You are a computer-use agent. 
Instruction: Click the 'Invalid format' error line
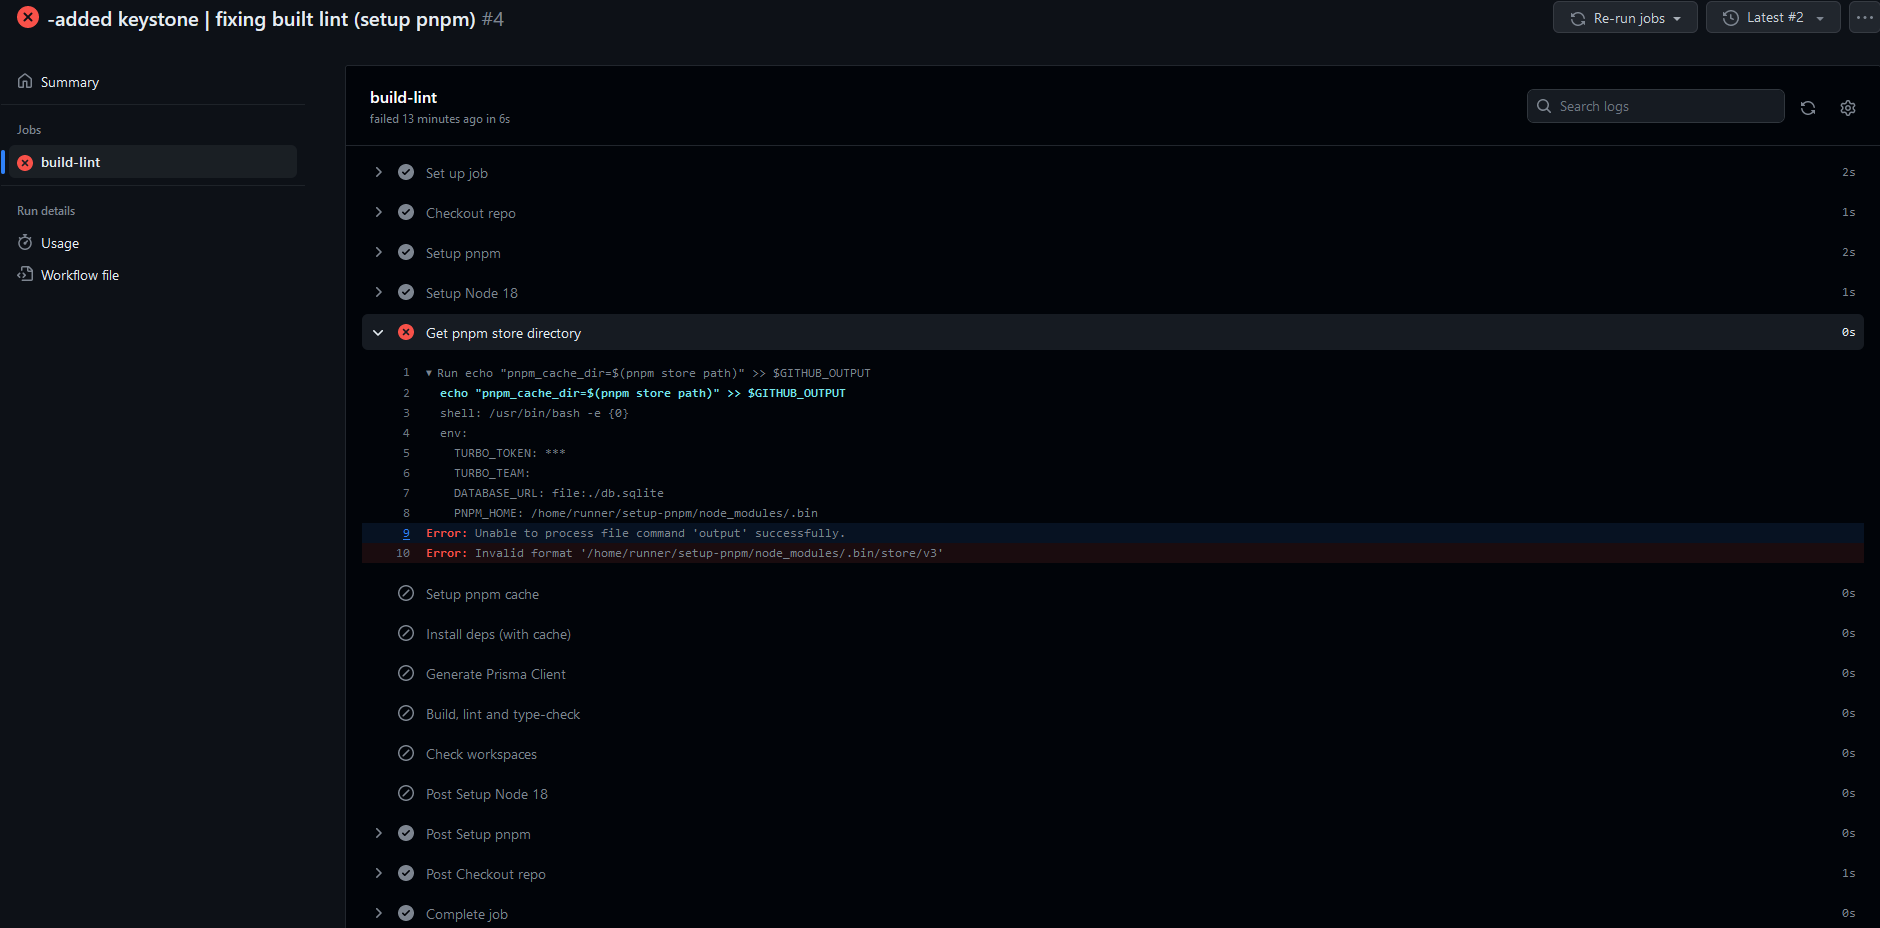coord(1113,553)
